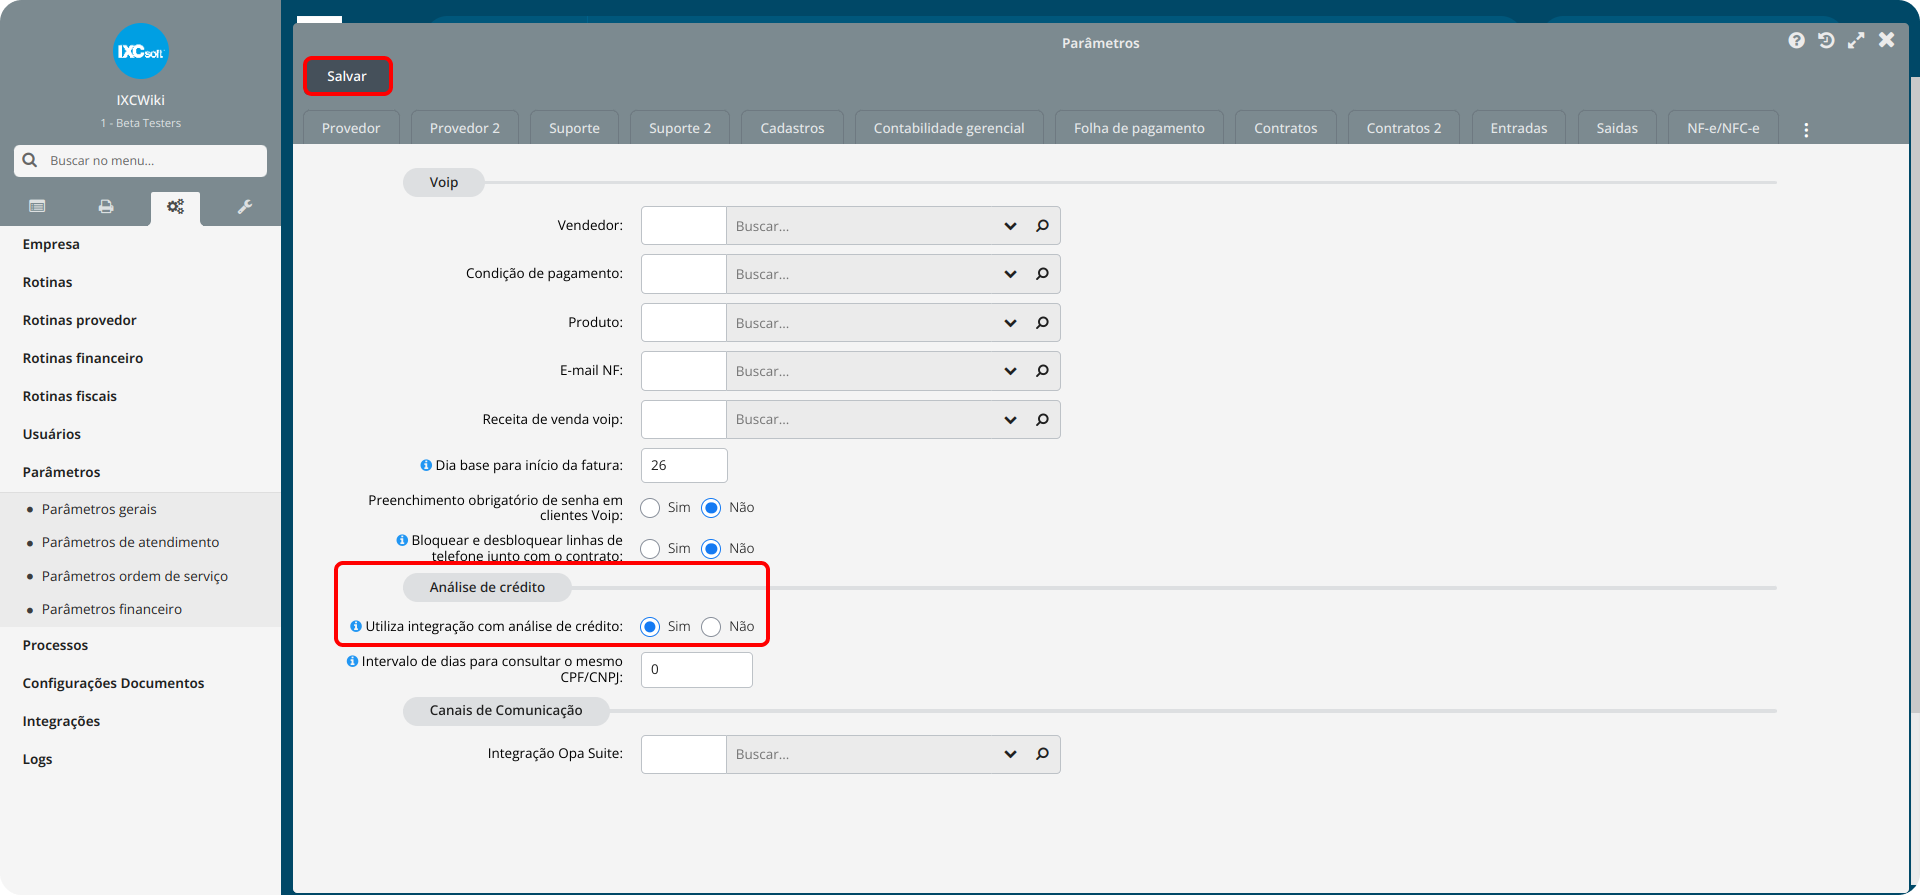Click the Buscar no menu search field
The image size is (1920, 895).
coord(140,160)
